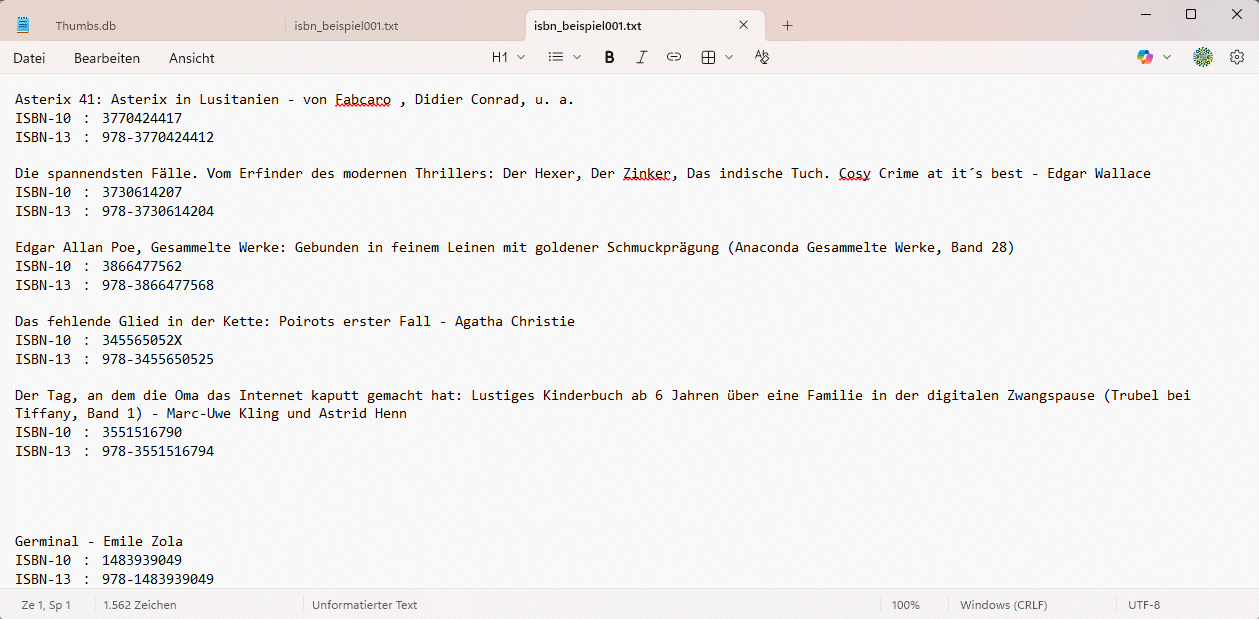Image resolution: width=1259 pixels, height=619 pixels.
Task: Click the bulleted list icon
Action: click(x=555, y=58)
